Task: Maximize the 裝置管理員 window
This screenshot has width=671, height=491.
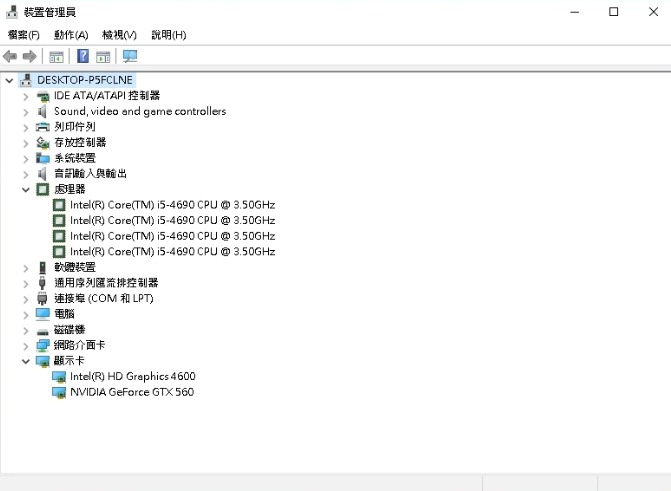Action: pyautogui.click(x=614, y=12)
